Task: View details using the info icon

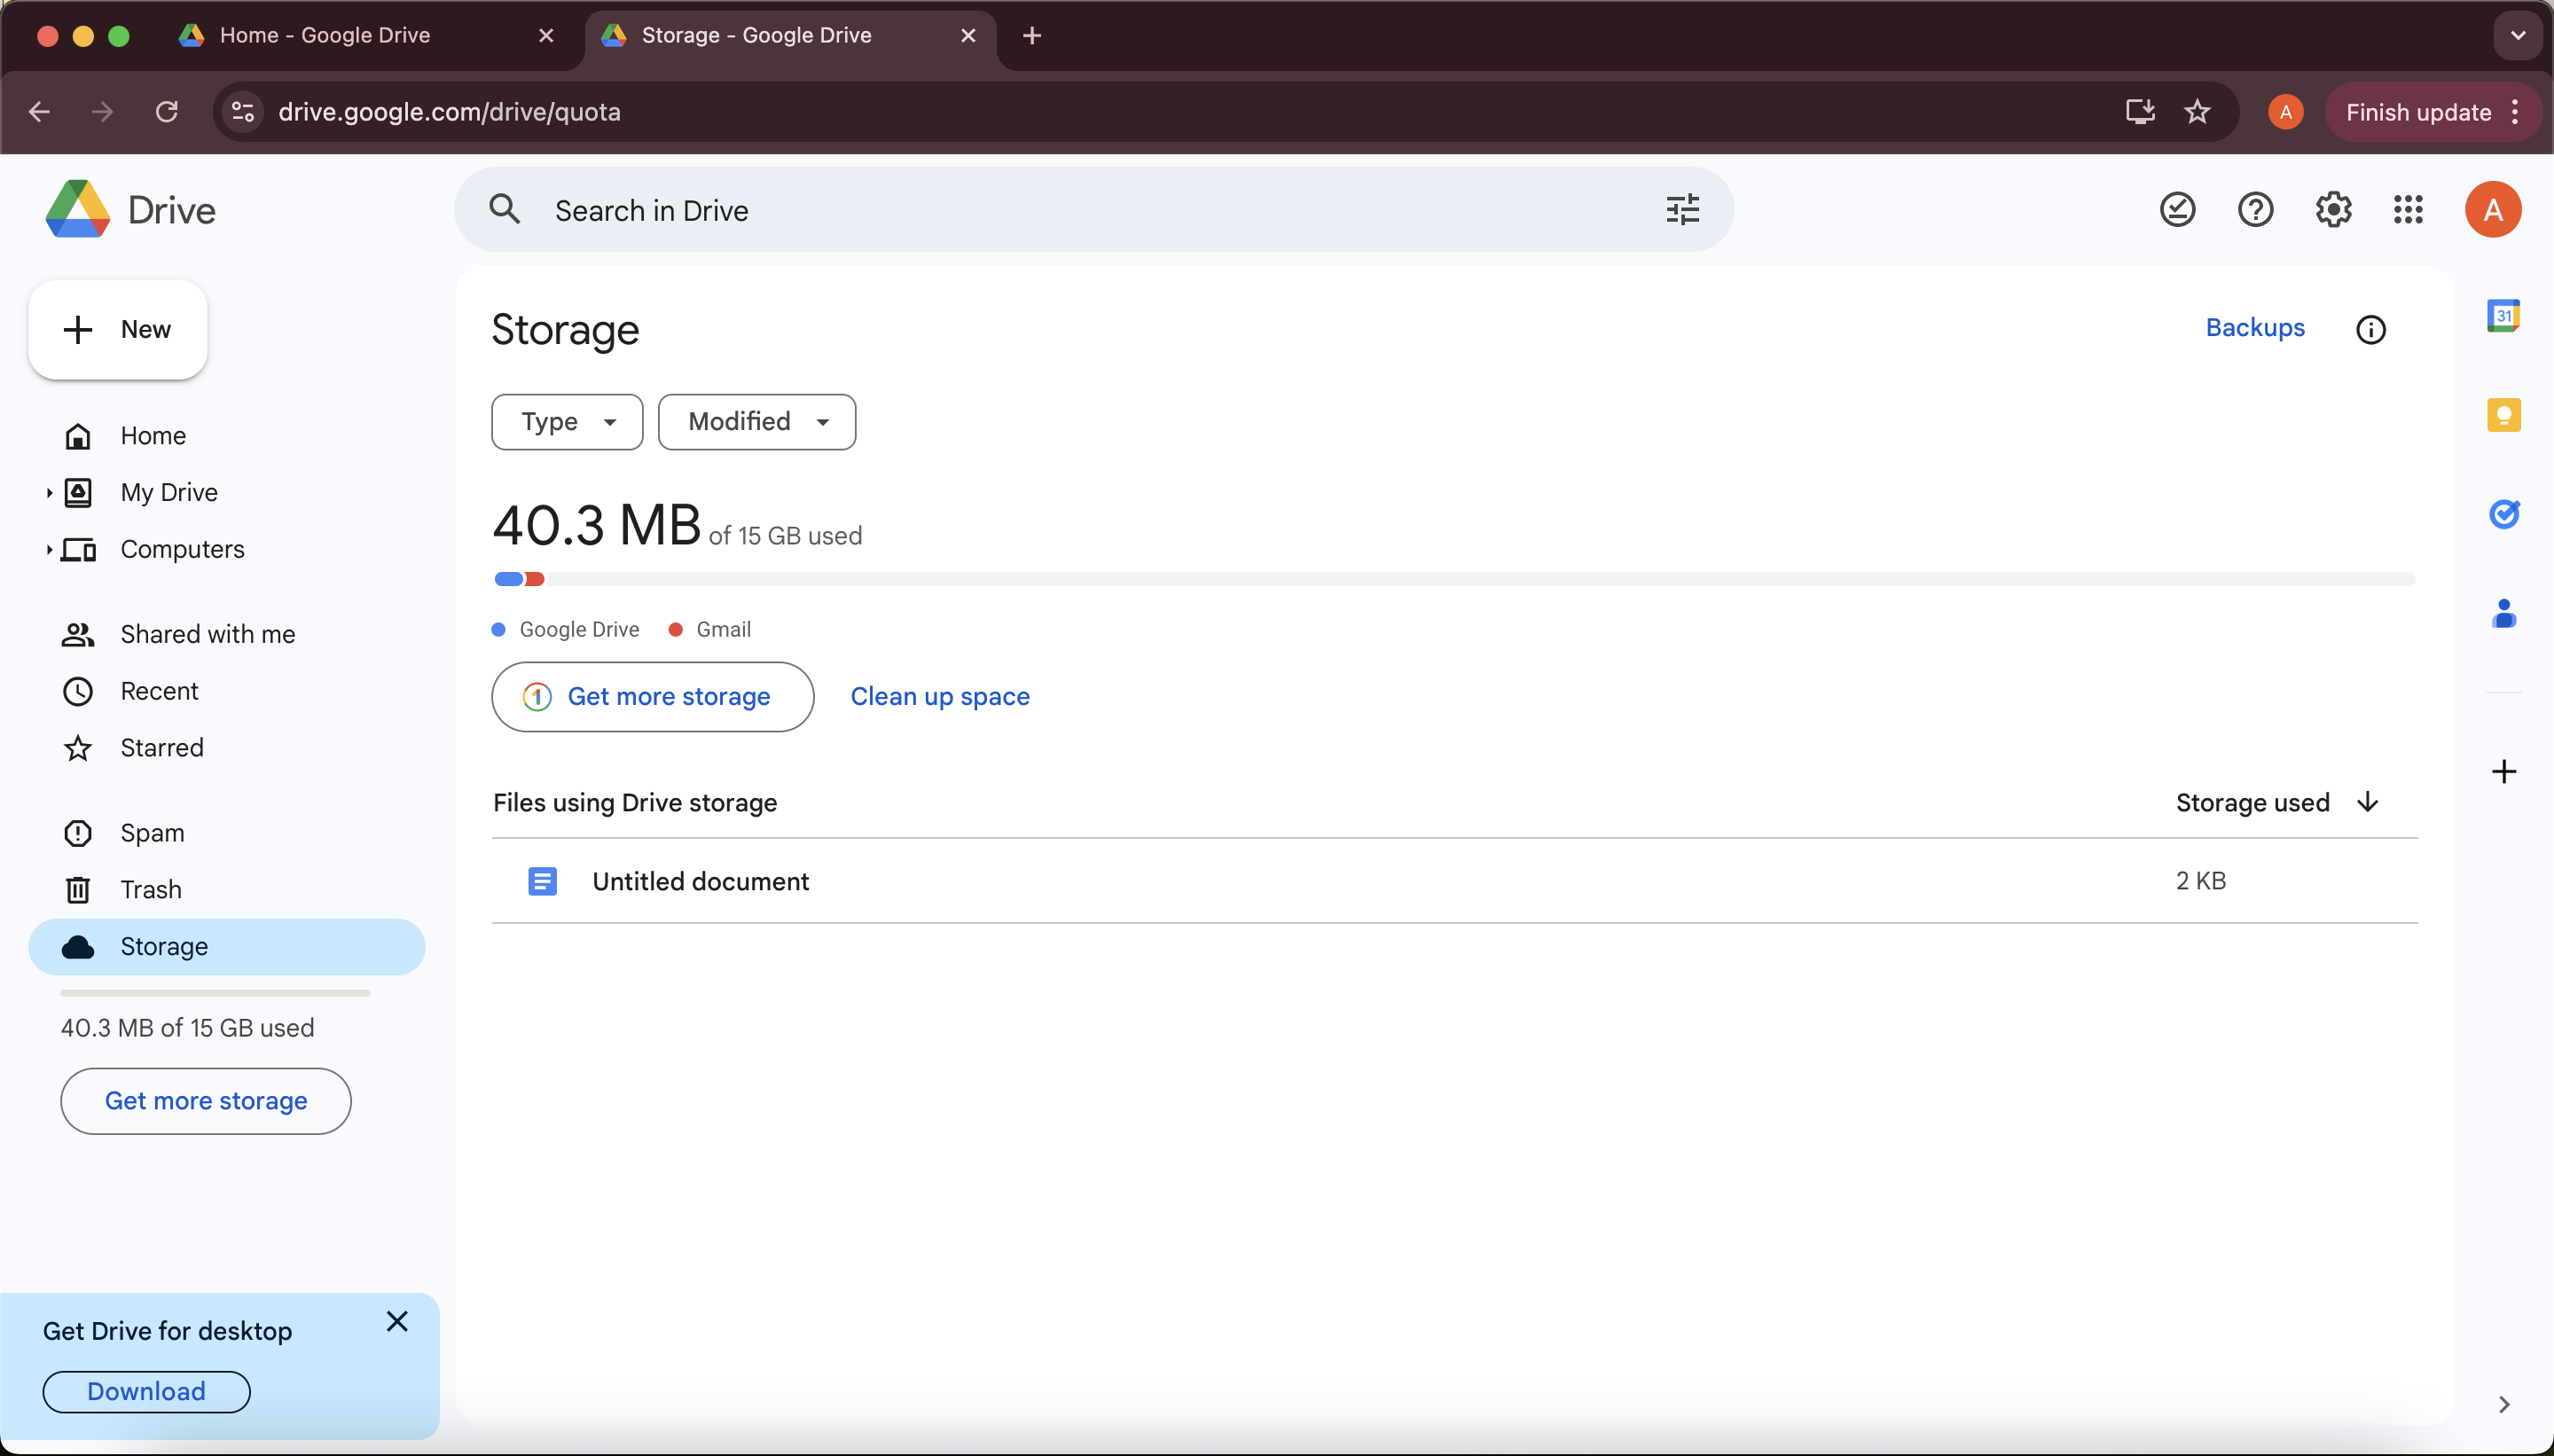Action: click(x=2370, y=329)
